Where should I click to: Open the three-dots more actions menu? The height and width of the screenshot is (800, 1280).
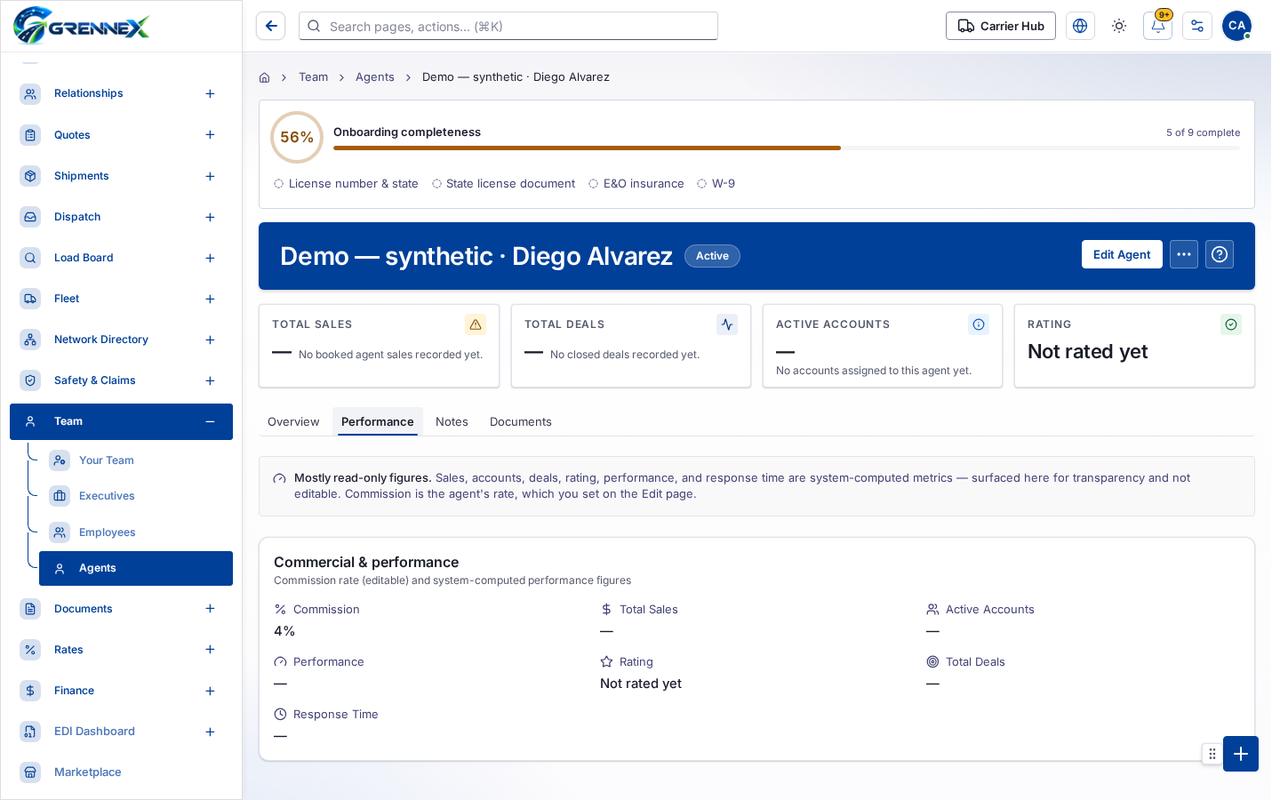(1184, 254)
